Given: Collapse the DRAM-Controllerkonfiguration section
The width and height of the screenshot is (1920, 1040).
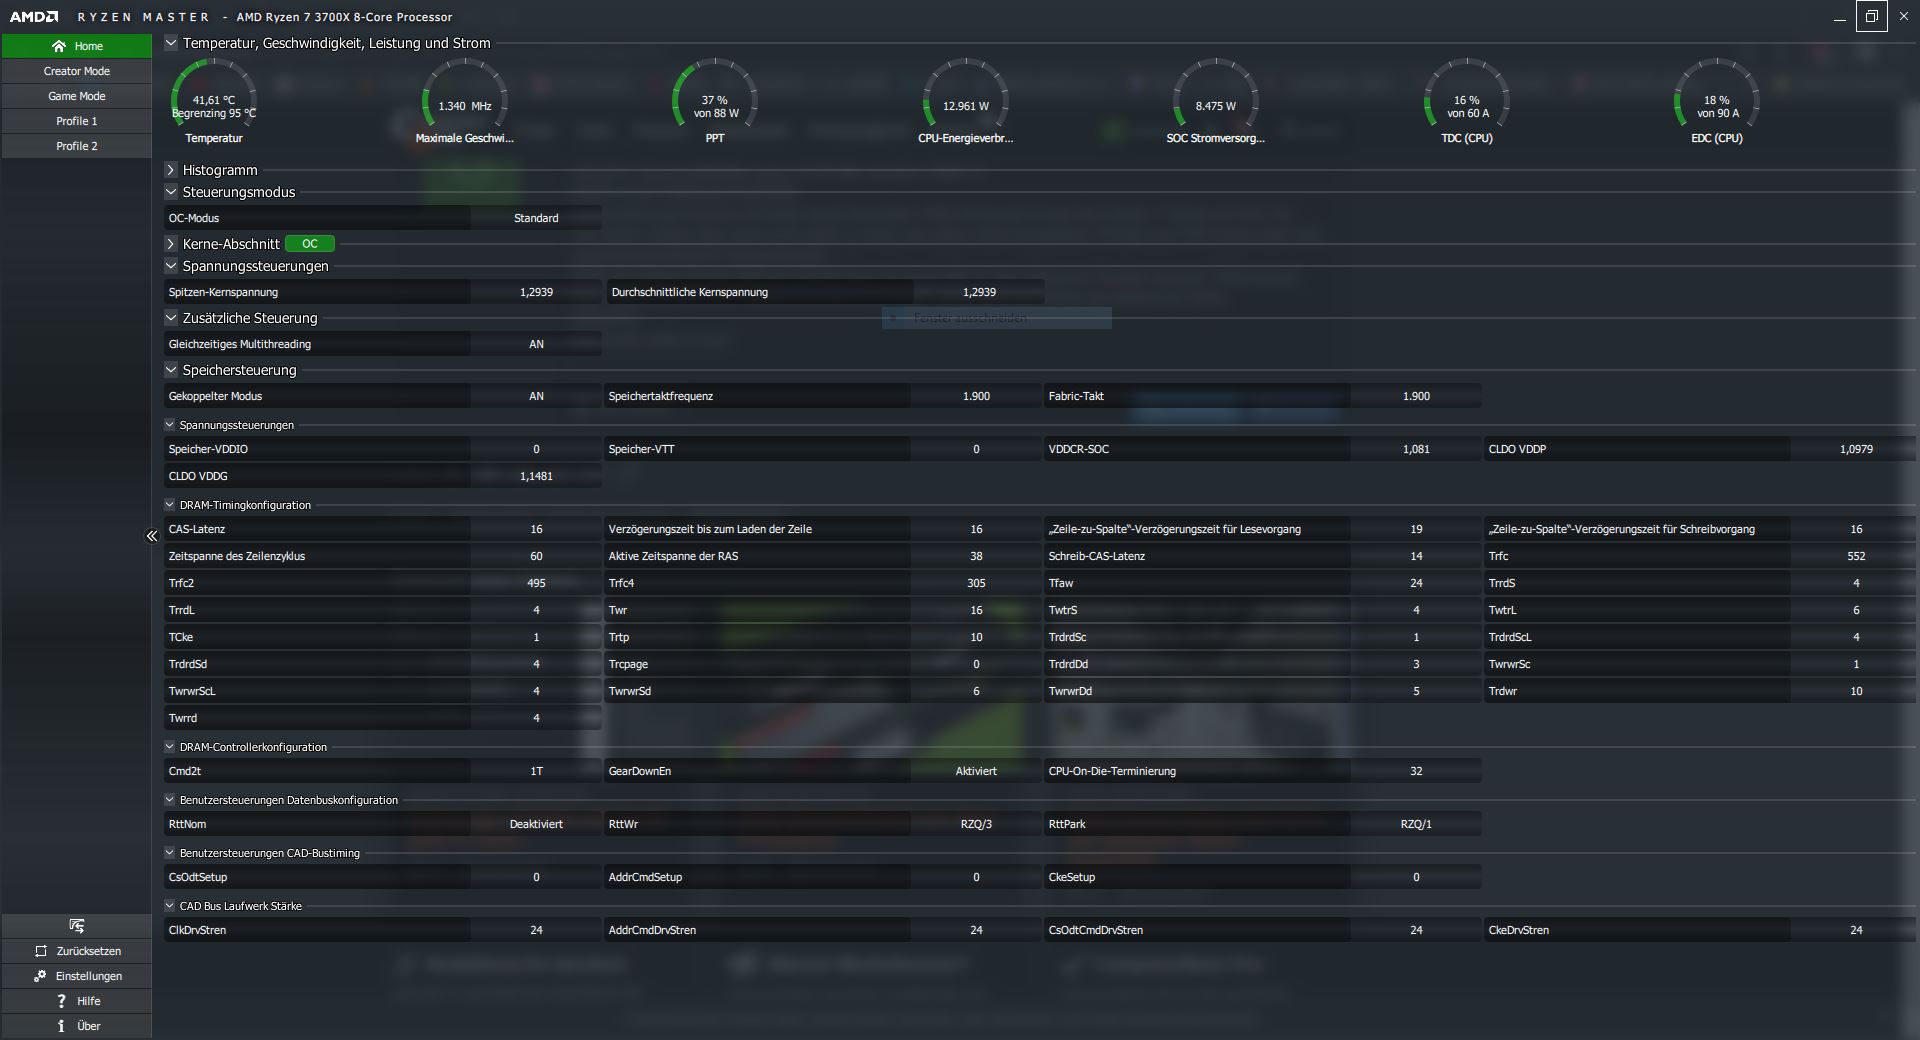Looking at the screenshot, I should click(170, 747).
